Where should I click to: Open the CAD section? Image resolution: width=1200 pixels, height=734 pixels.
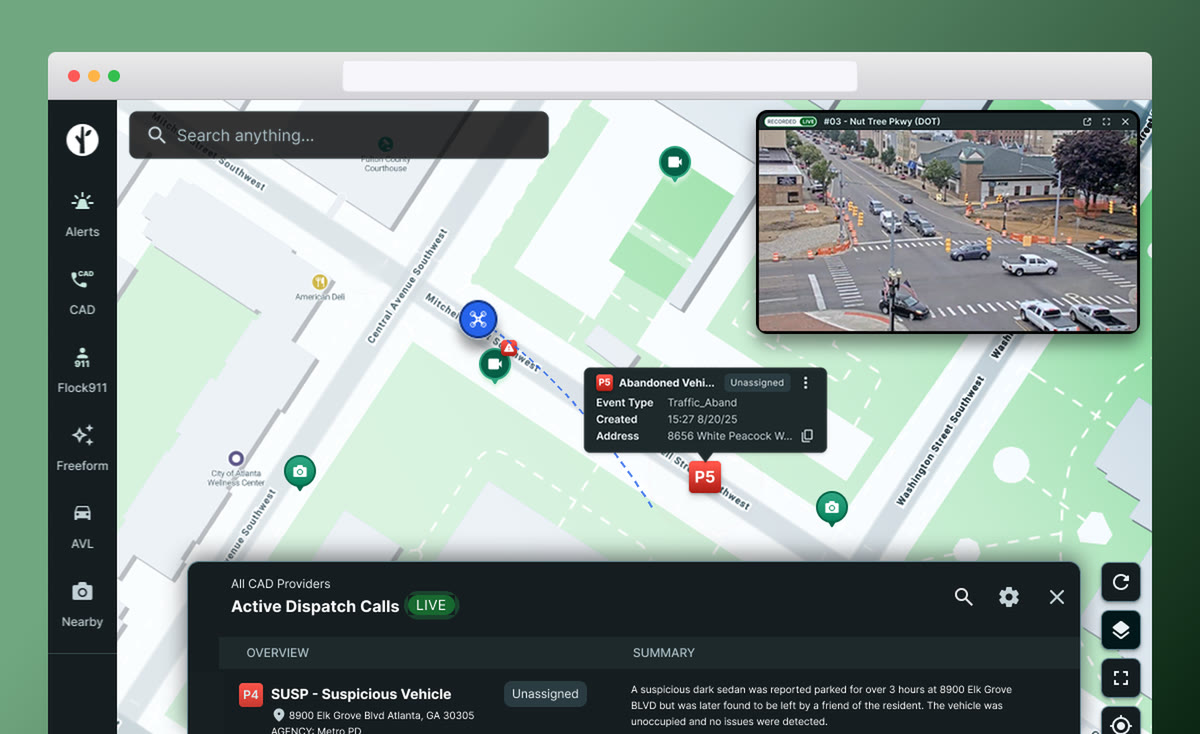(x=82, y=293)
